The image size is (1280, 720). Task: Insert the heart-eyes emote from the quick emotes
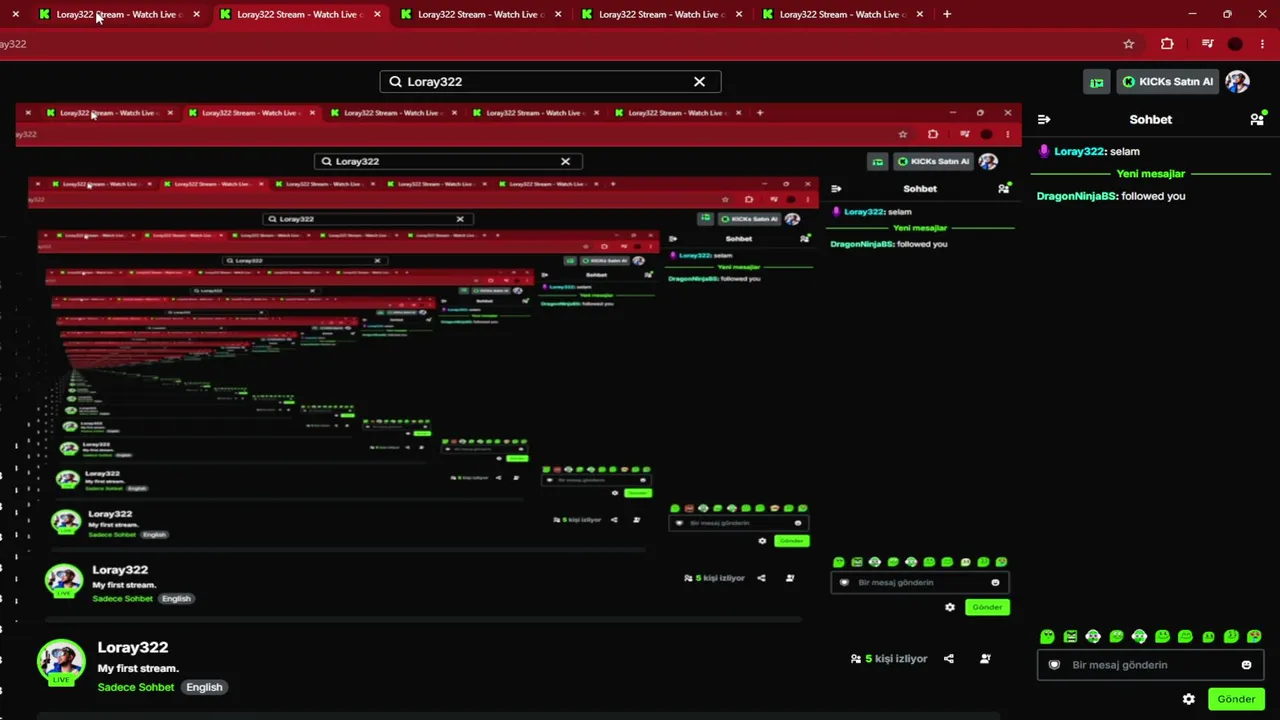click(1254, 636)
